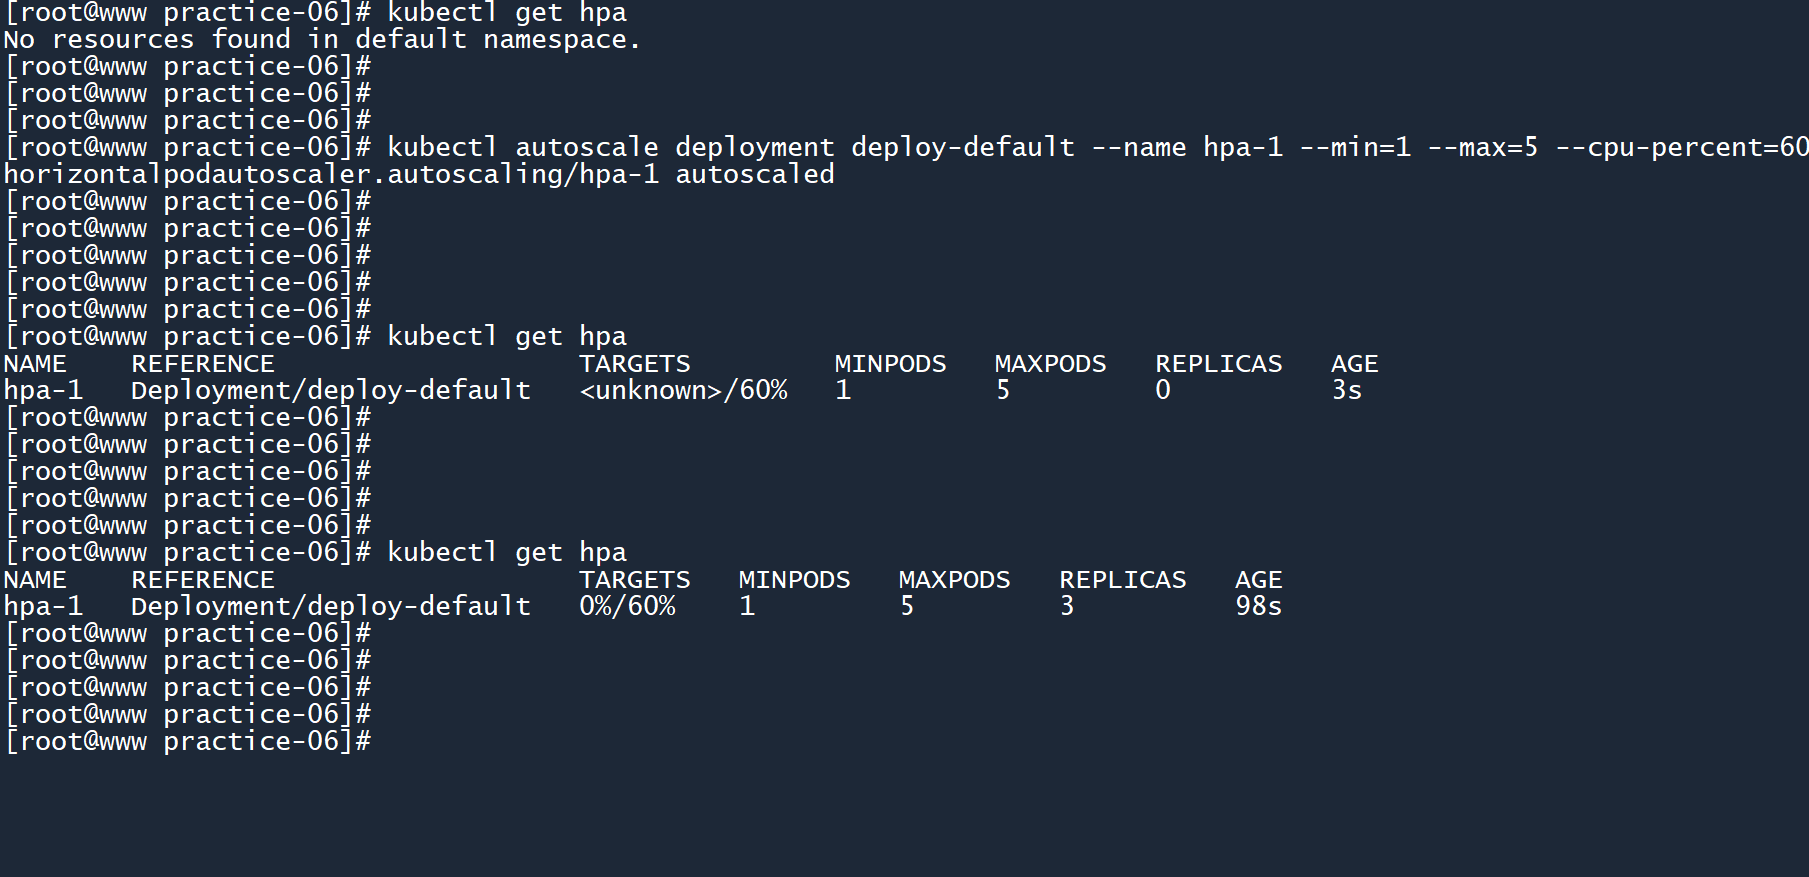Click the TARGETS header above <unknown>/60%
The width and height of the screenshot is (1809, 877).
(635, 364)
